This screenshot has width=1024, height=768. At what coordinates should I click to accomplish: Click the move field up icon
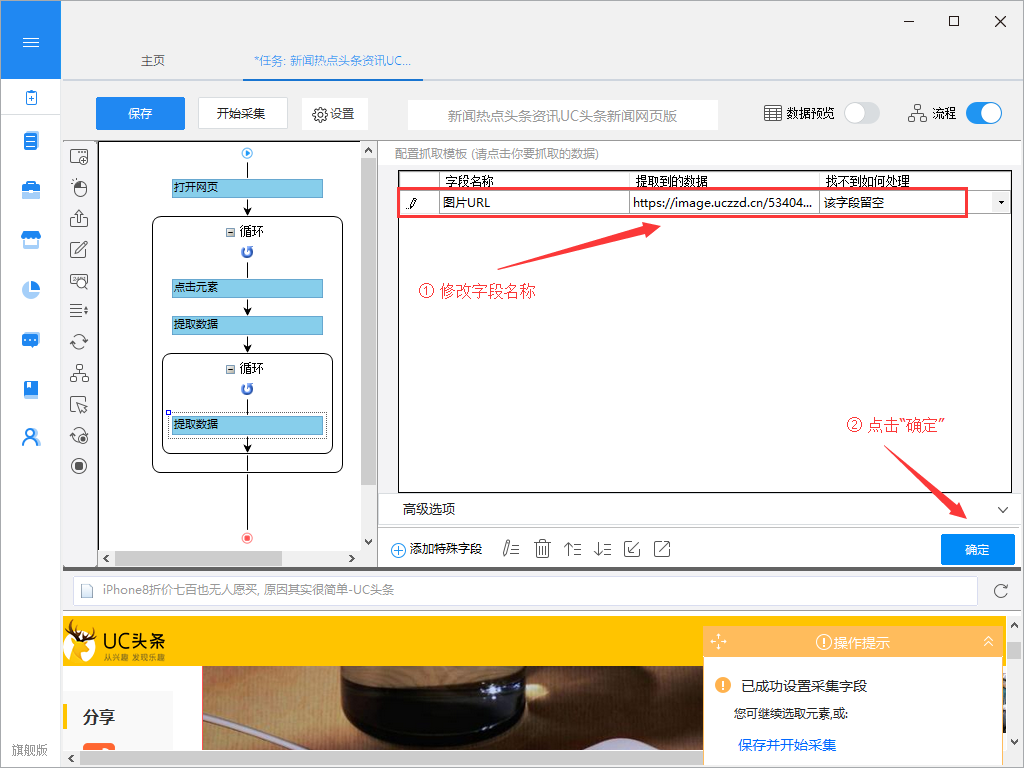(x=572, y=548)
